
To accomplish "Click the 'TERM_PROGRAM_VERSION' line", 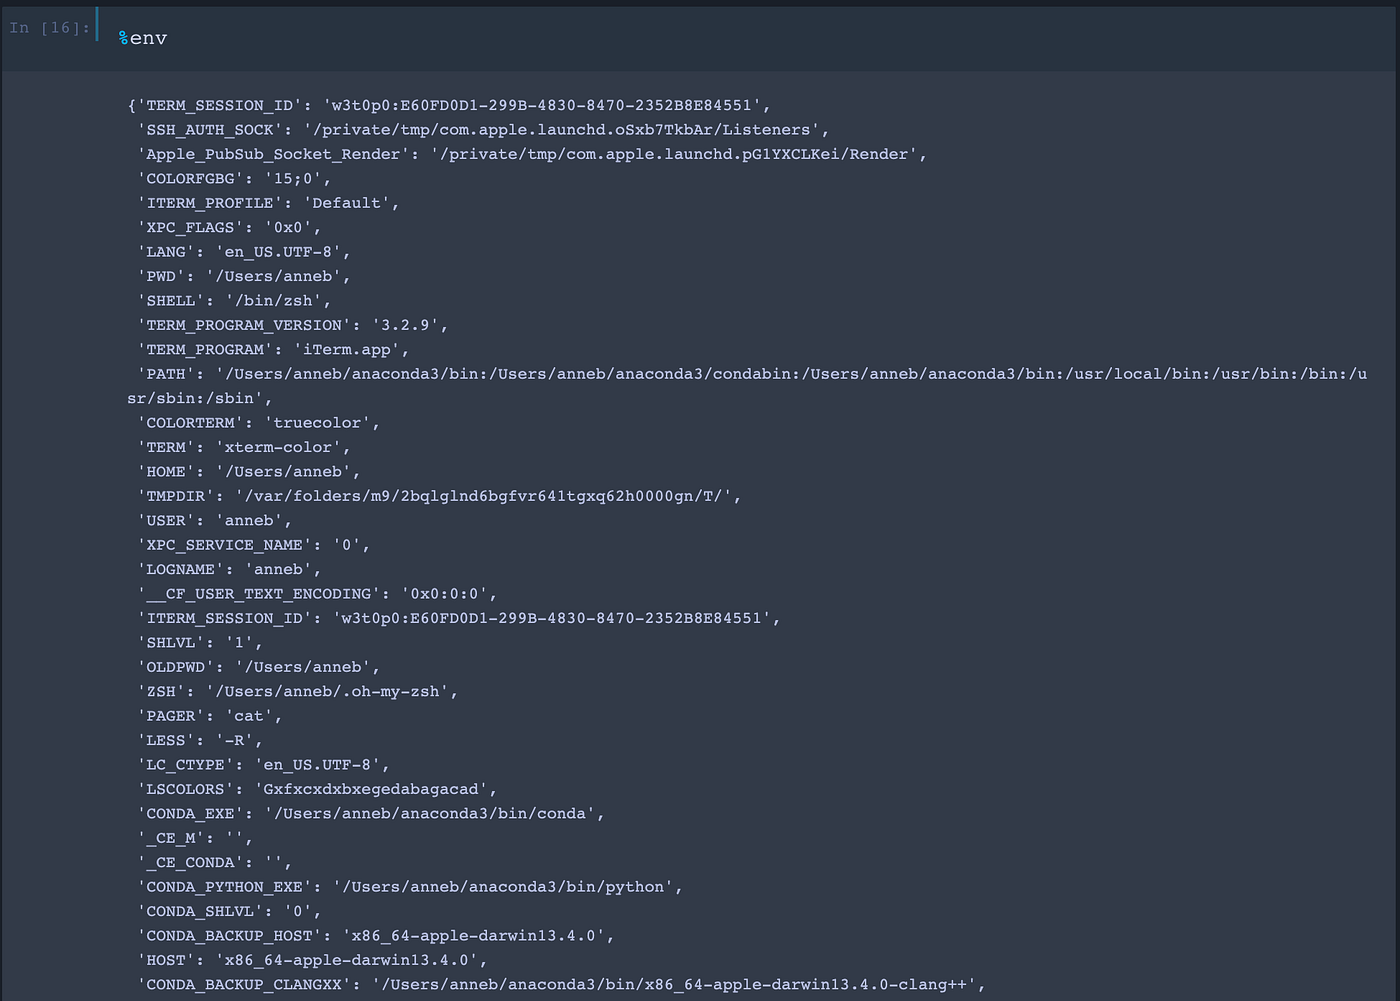I will click(x=293, y=325).
